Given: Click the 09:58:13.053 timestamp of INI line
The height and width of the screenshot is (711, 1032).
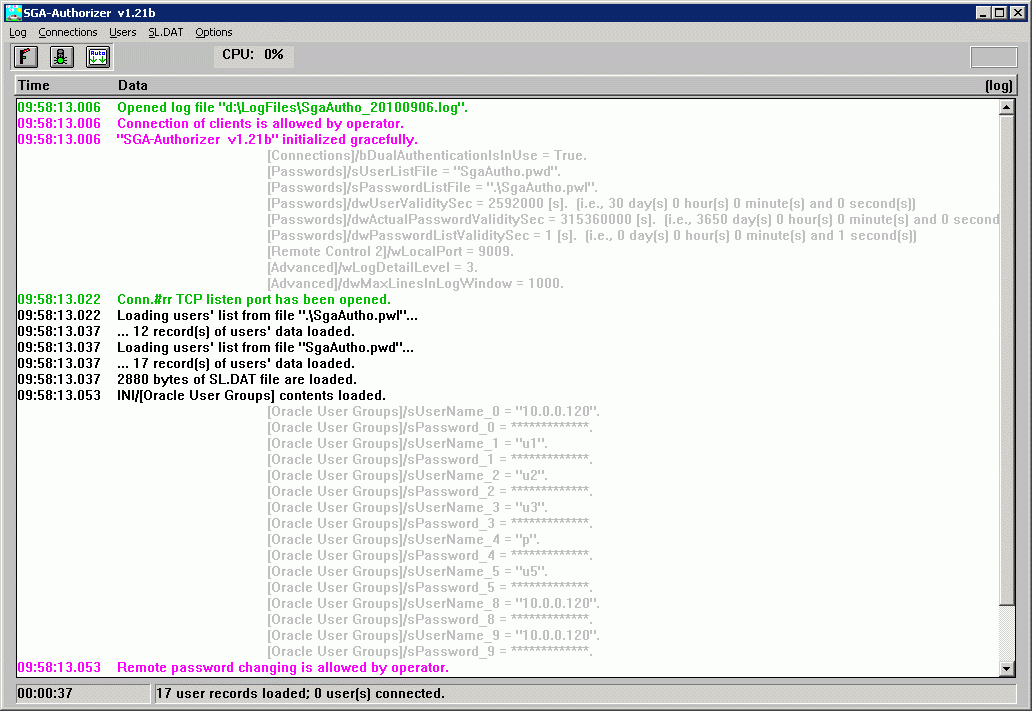Looking at the screenshot, I should point(59,396).
